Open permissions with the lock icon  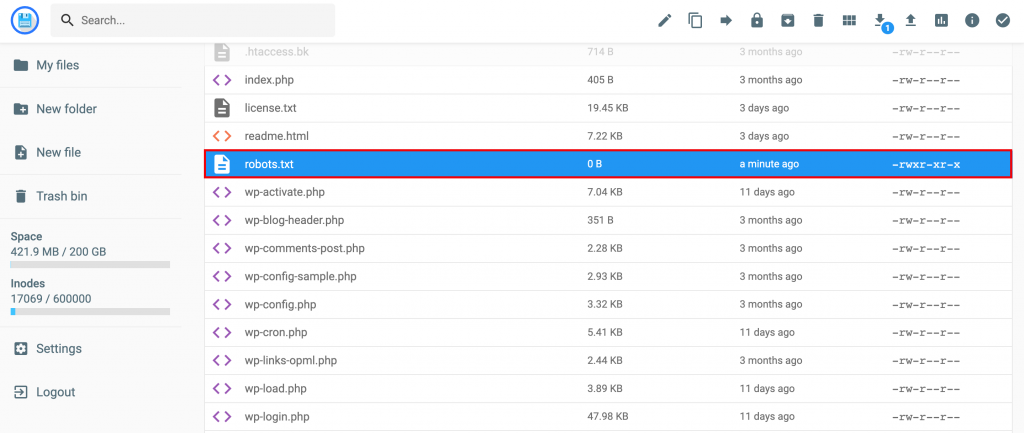coord(757,20)
